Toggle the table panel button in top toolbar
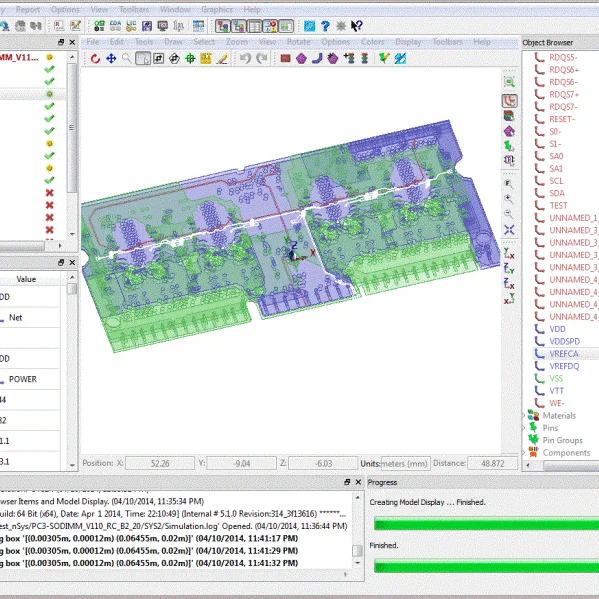 point(254,26)
